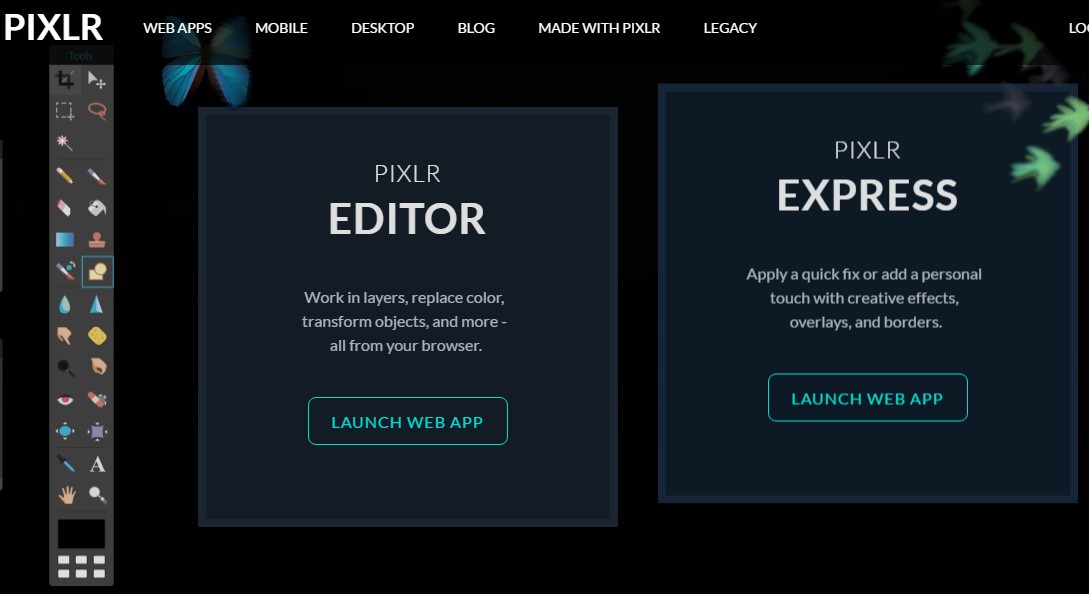Go to the MOBILE menu item

click(281, 28)
